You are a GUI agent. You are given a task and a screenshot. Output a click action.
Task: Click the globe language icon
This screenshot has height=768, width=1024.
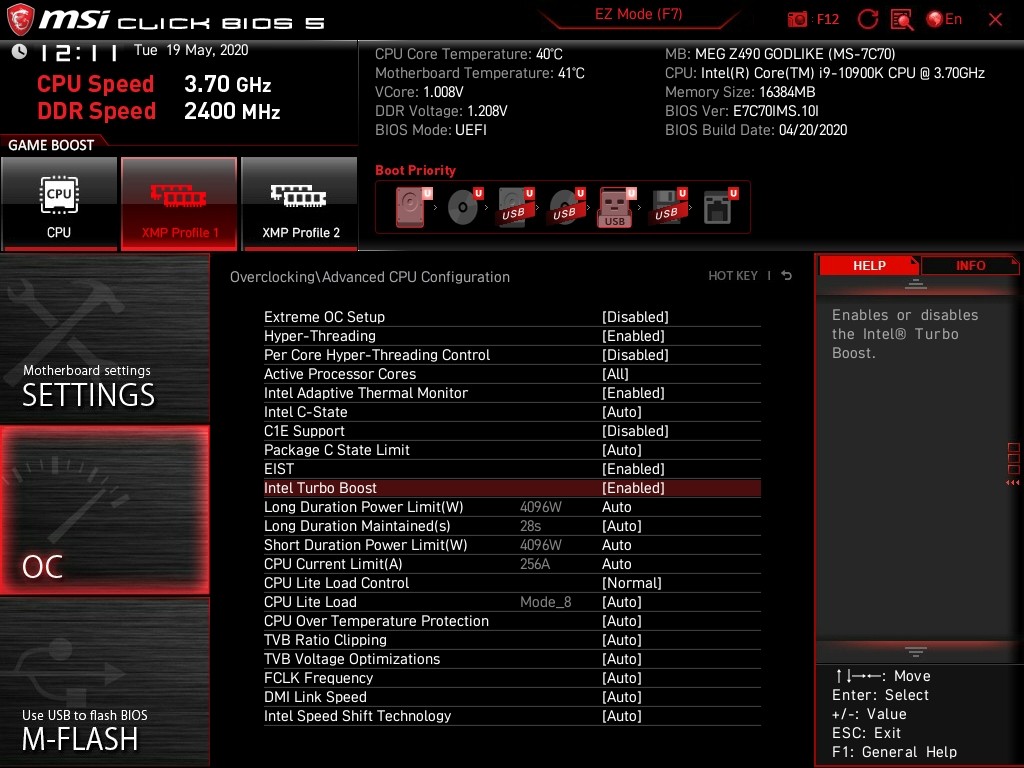(x=935, y=19)
